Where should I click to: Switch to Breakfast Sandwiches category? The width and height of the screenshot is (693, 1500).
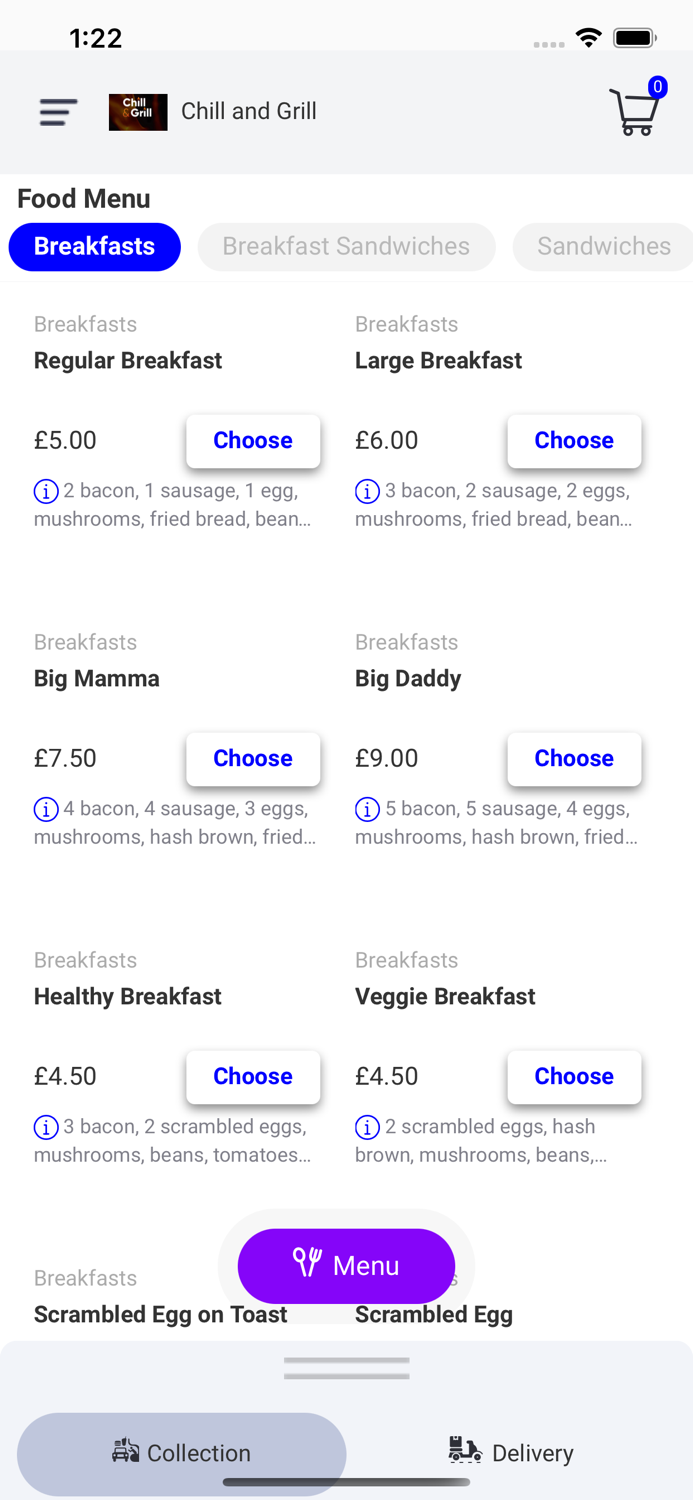pos(346,247)
